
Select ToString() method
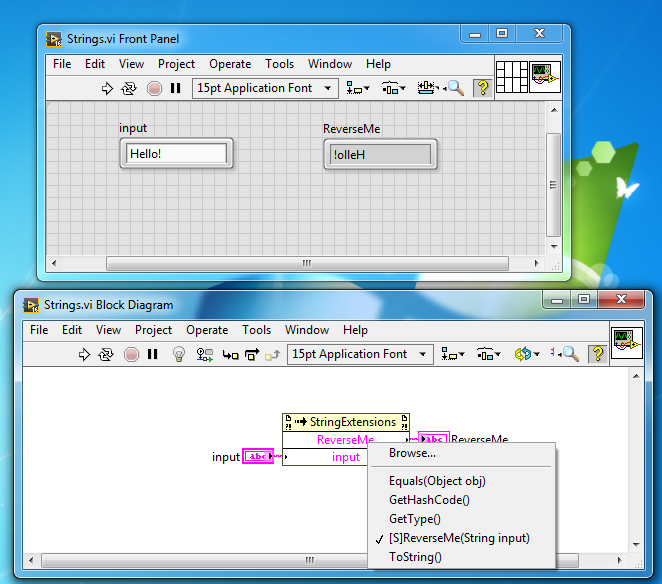point(461,557)
